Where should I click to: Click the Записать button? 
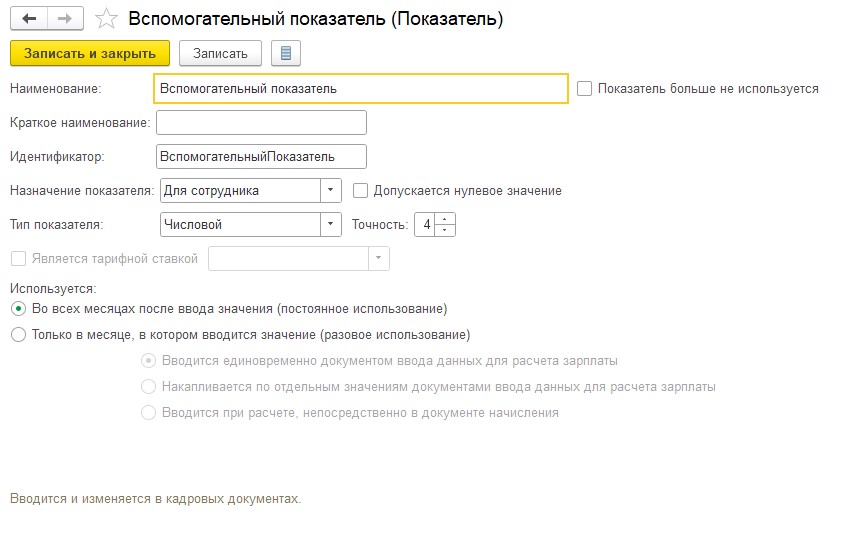220,53
